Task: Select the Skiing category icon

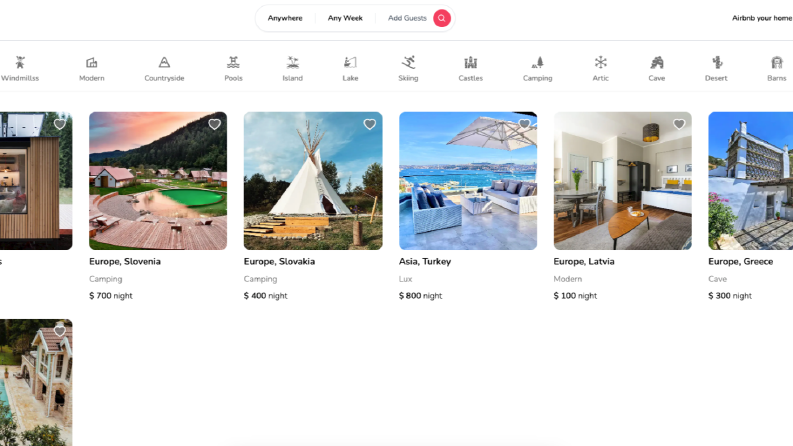Action: [408, 63]
